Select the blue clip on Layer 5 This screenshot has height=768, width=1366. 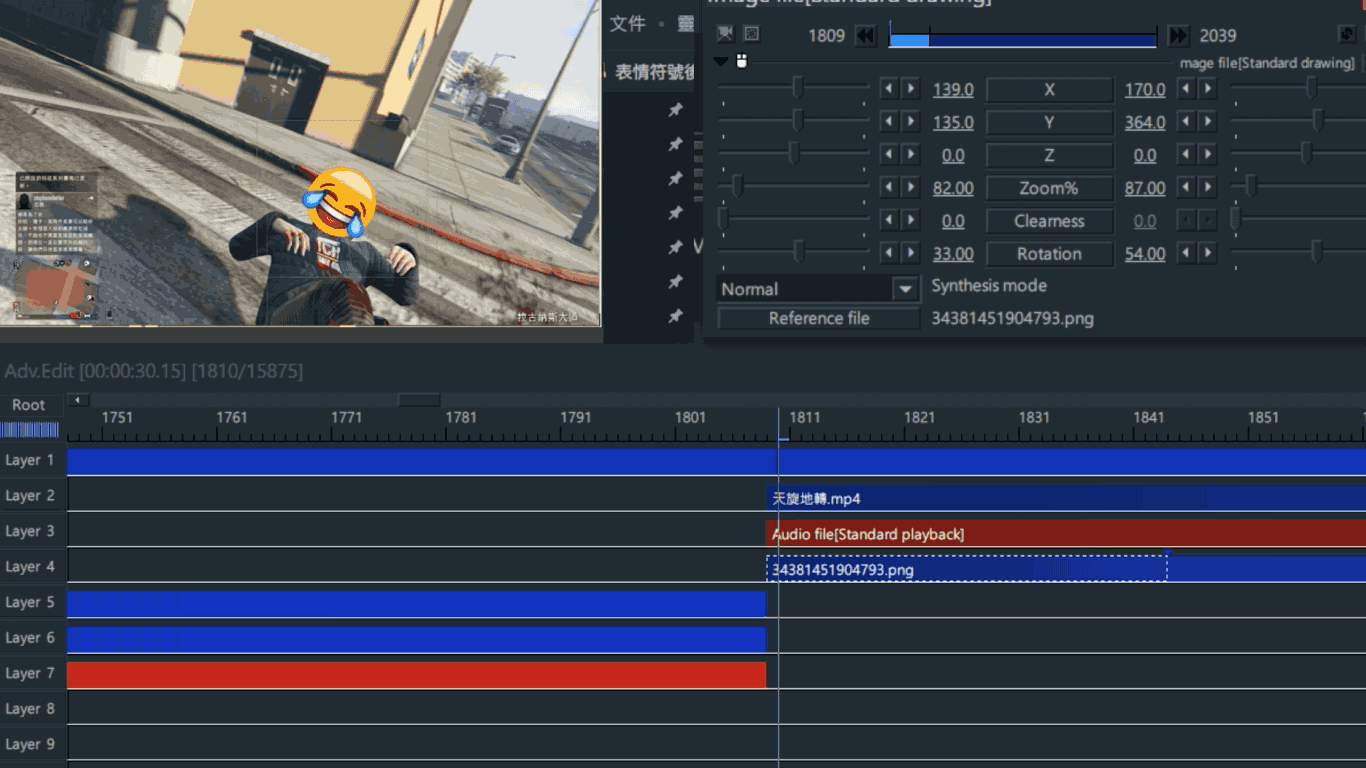[x=416, y=604]
